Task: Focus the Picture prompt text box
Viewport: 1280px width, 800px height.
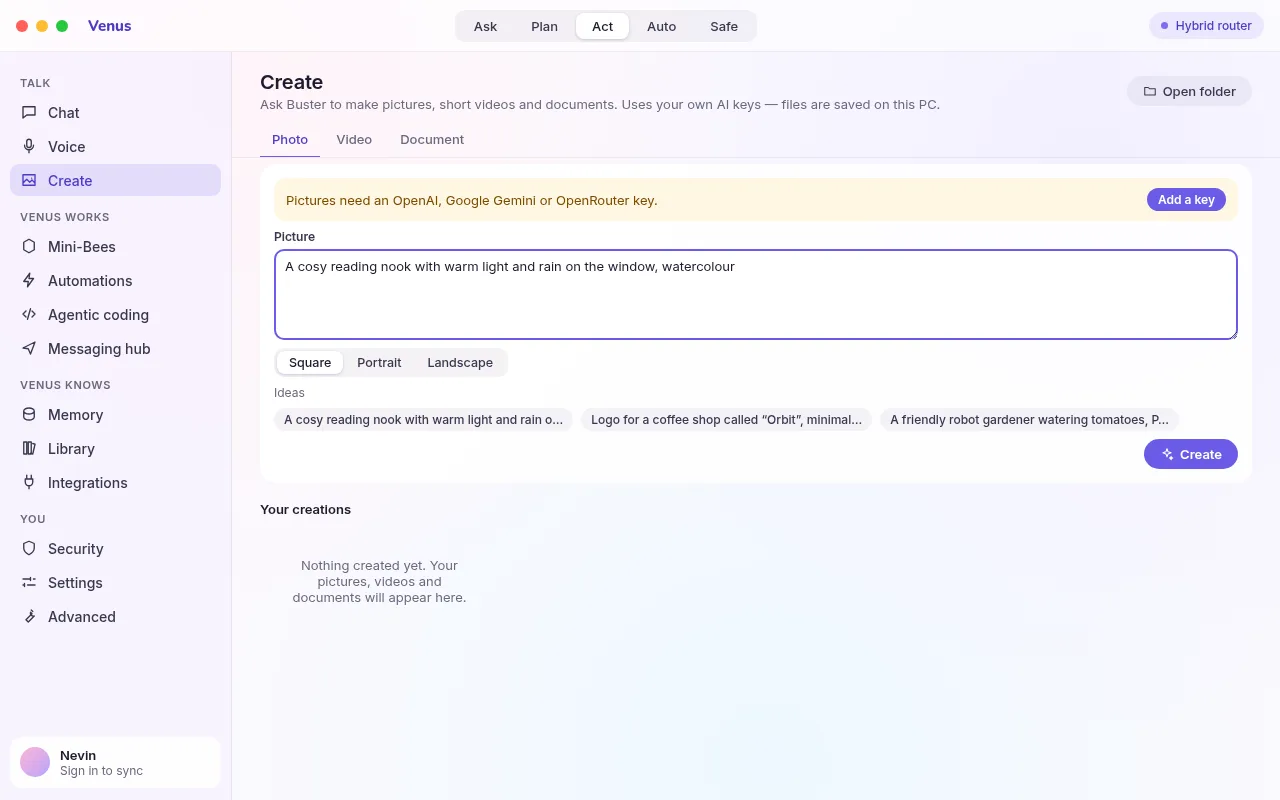Action: [756, 295]
